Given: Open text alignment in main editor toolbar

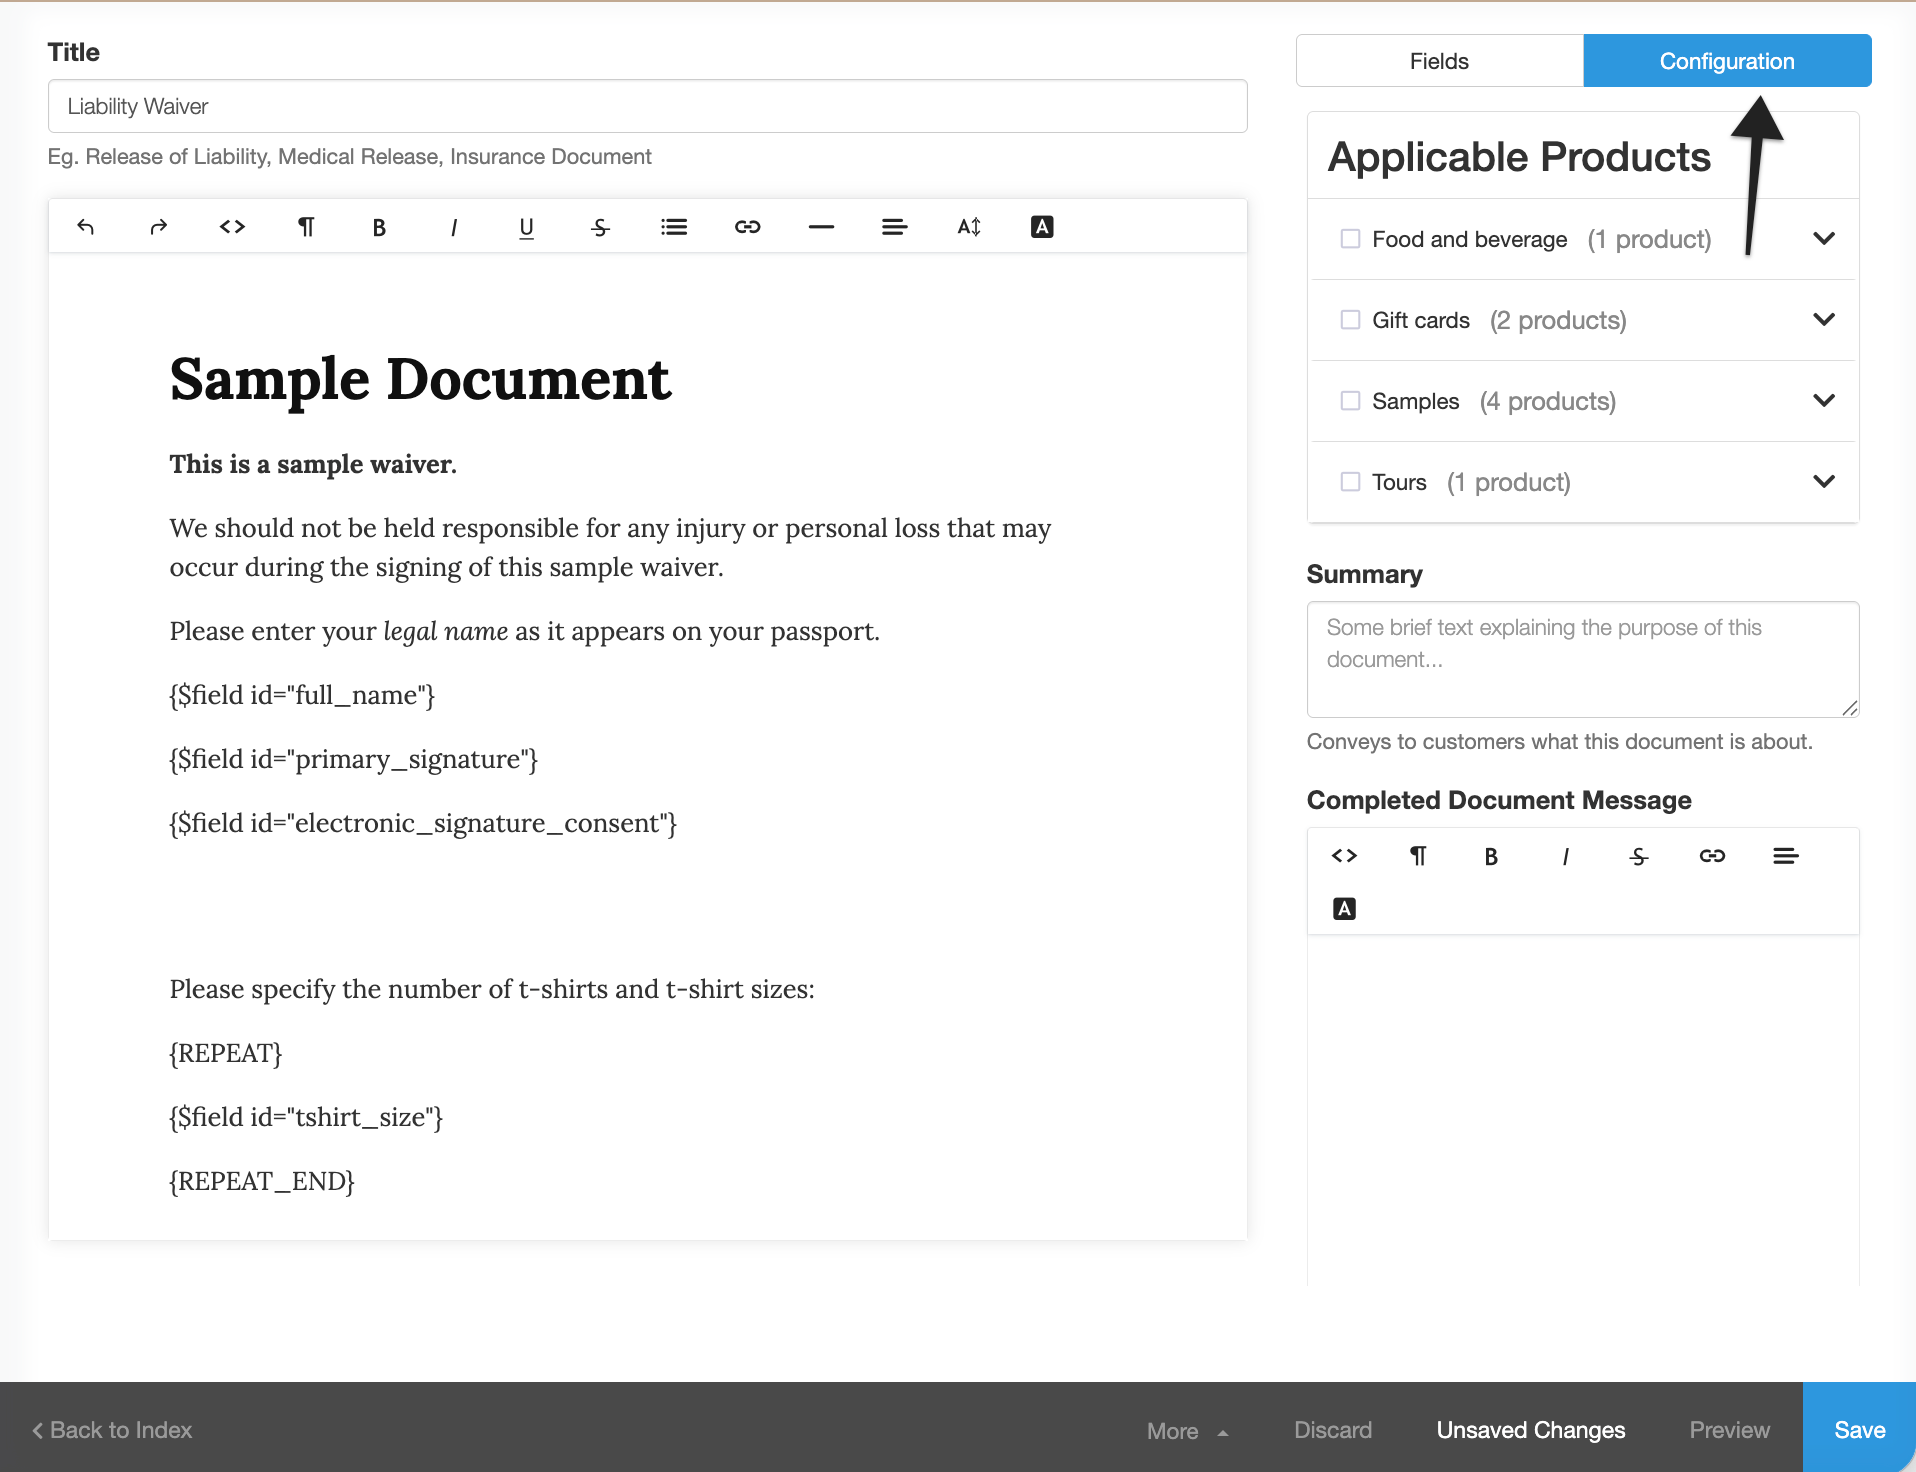Looking at the screenshot, I should (894, 227).
